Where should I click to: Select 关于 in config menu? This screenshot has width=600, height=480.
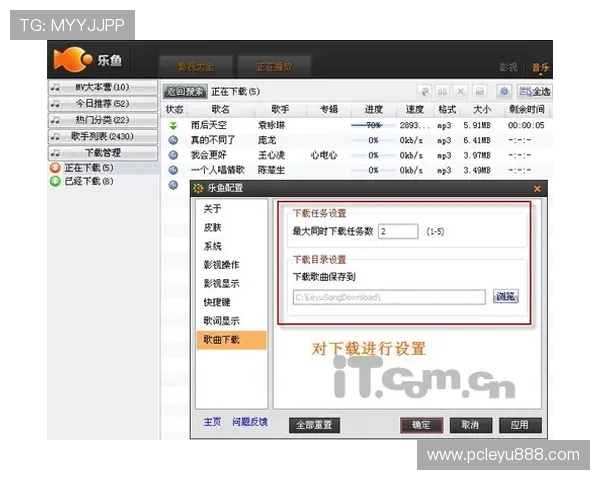[212, 209]
